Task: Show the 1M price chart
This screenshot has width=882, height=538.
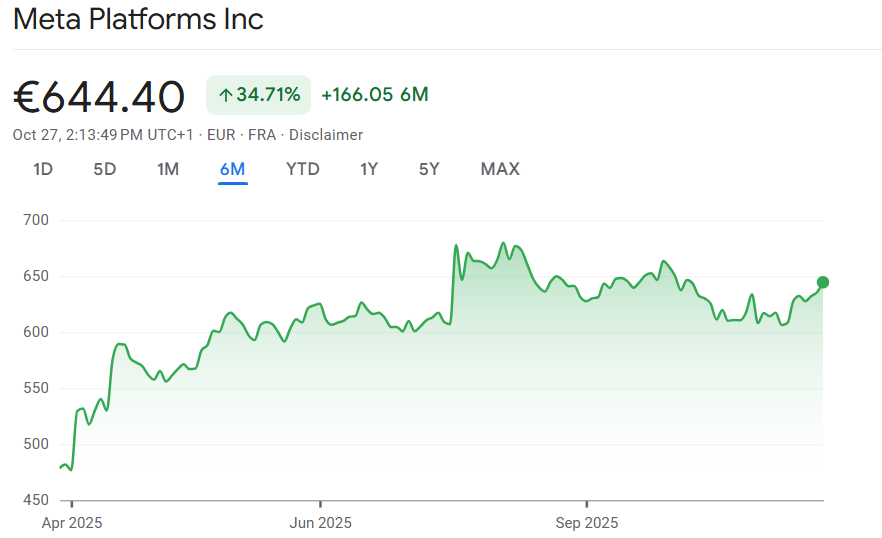Action: 168,169
